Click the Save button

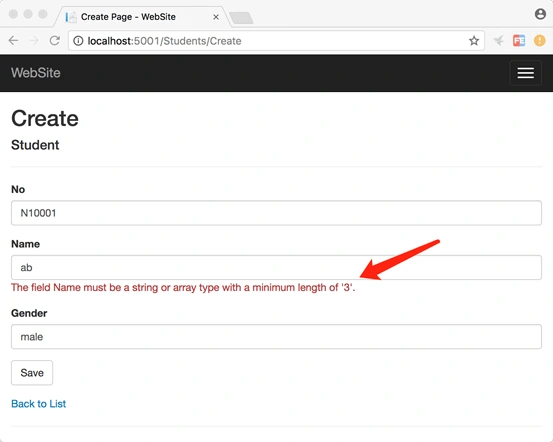[x=32, y=373]
